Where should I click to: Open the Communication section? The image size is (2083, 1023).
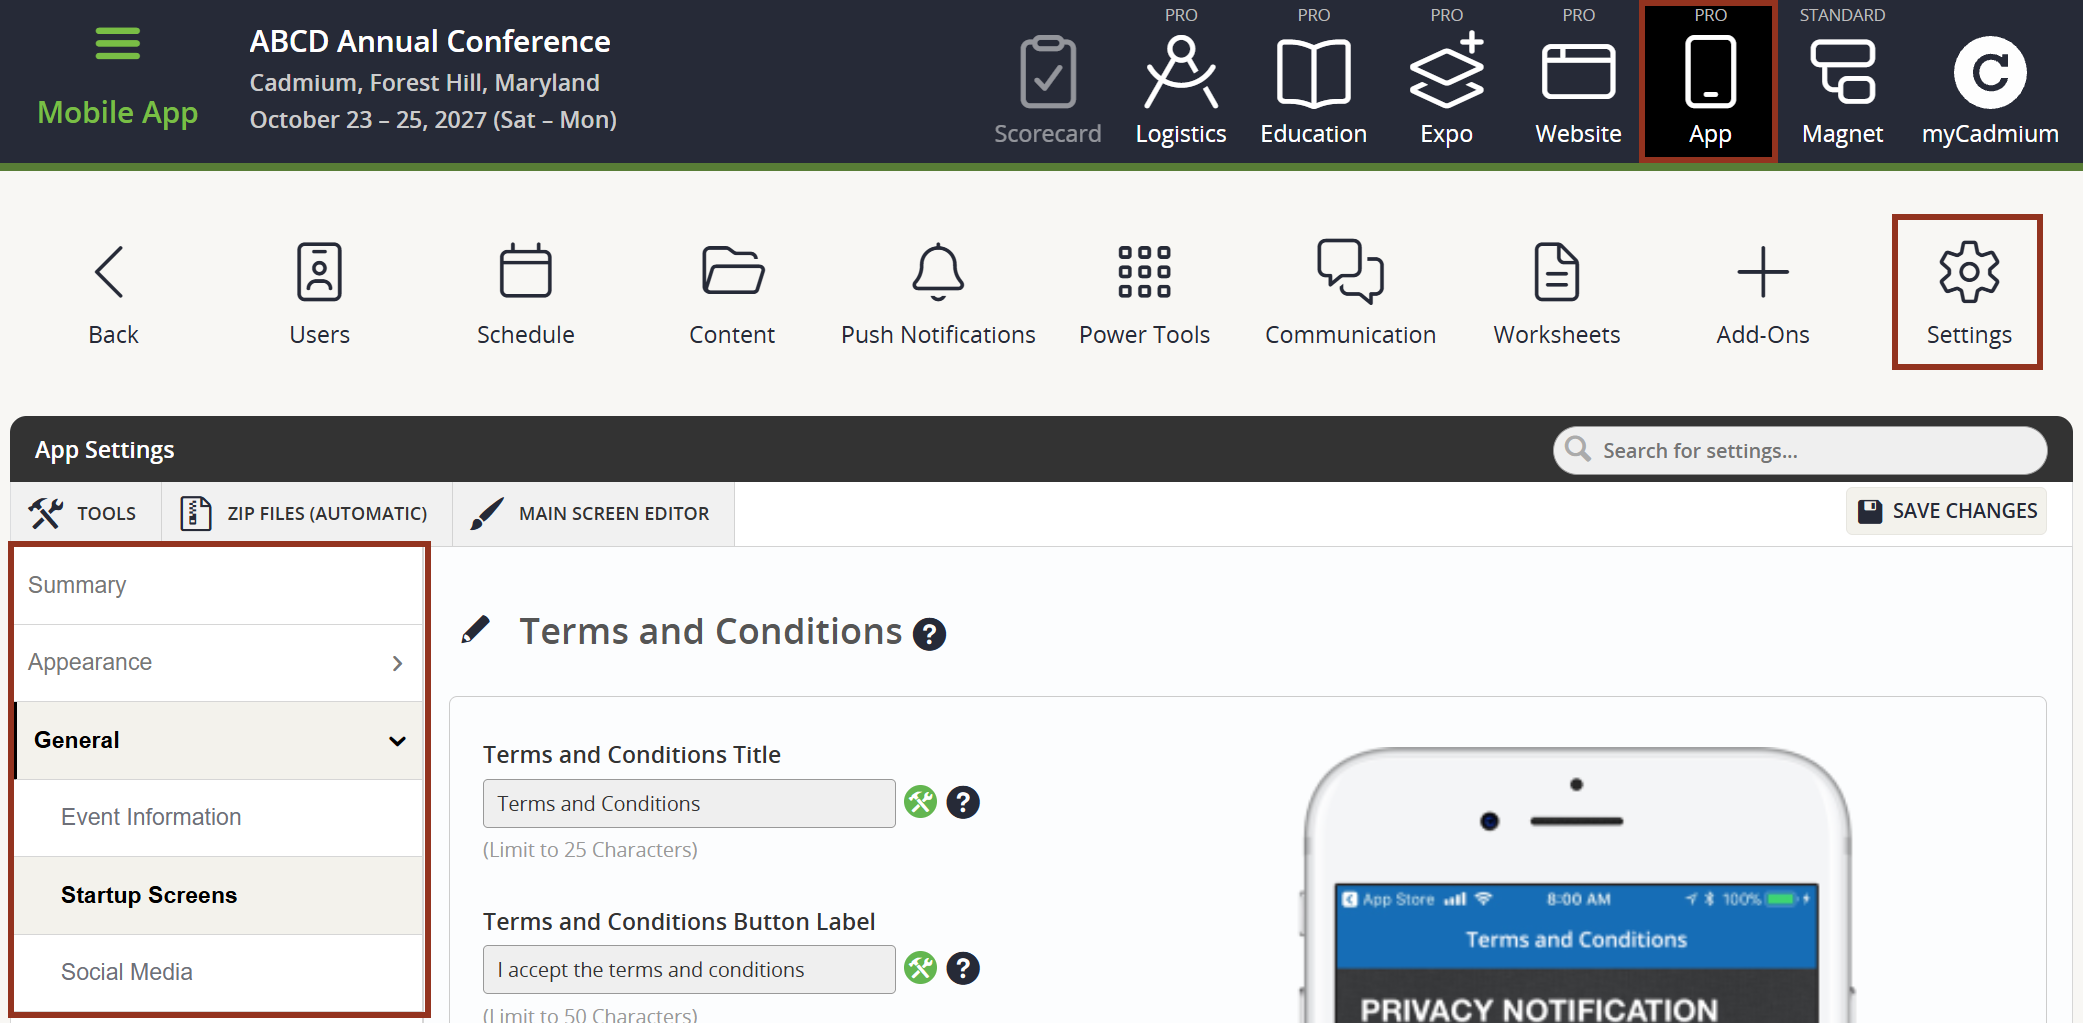point(1350,294)
